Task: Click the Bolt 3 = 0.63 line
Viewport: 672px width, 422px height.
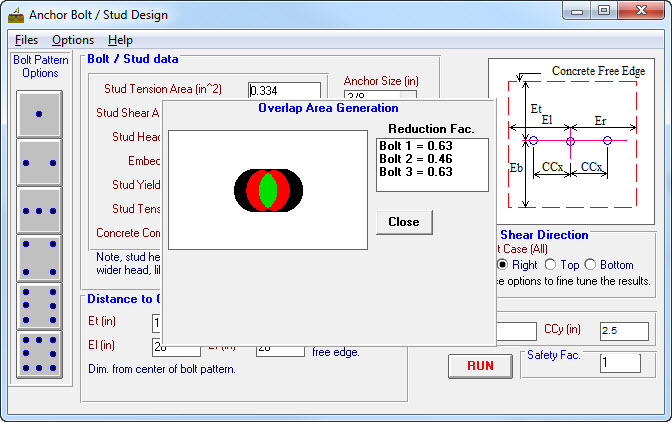Action: (416, 172)
